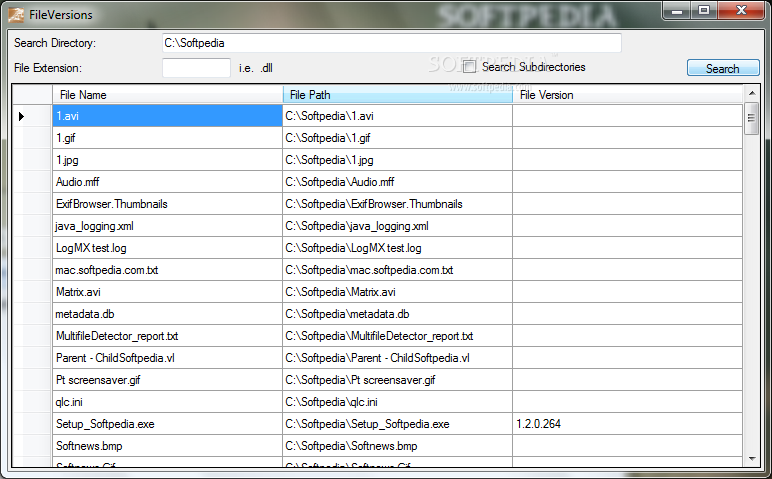772x479 pixels.
Task: Select the row header with the arrow indicator
Action: click(x=32, y=116)
